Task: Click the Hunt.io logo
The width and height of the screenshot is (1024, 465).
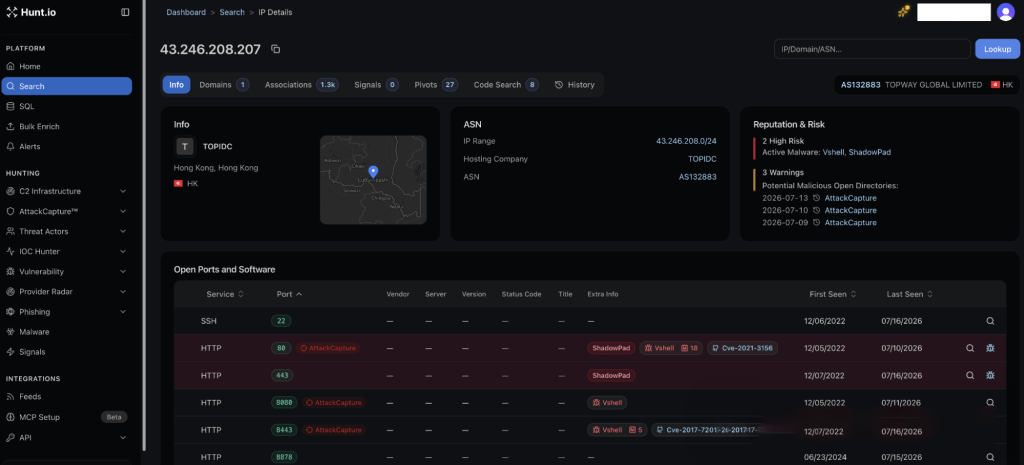Action: point(31,12)
